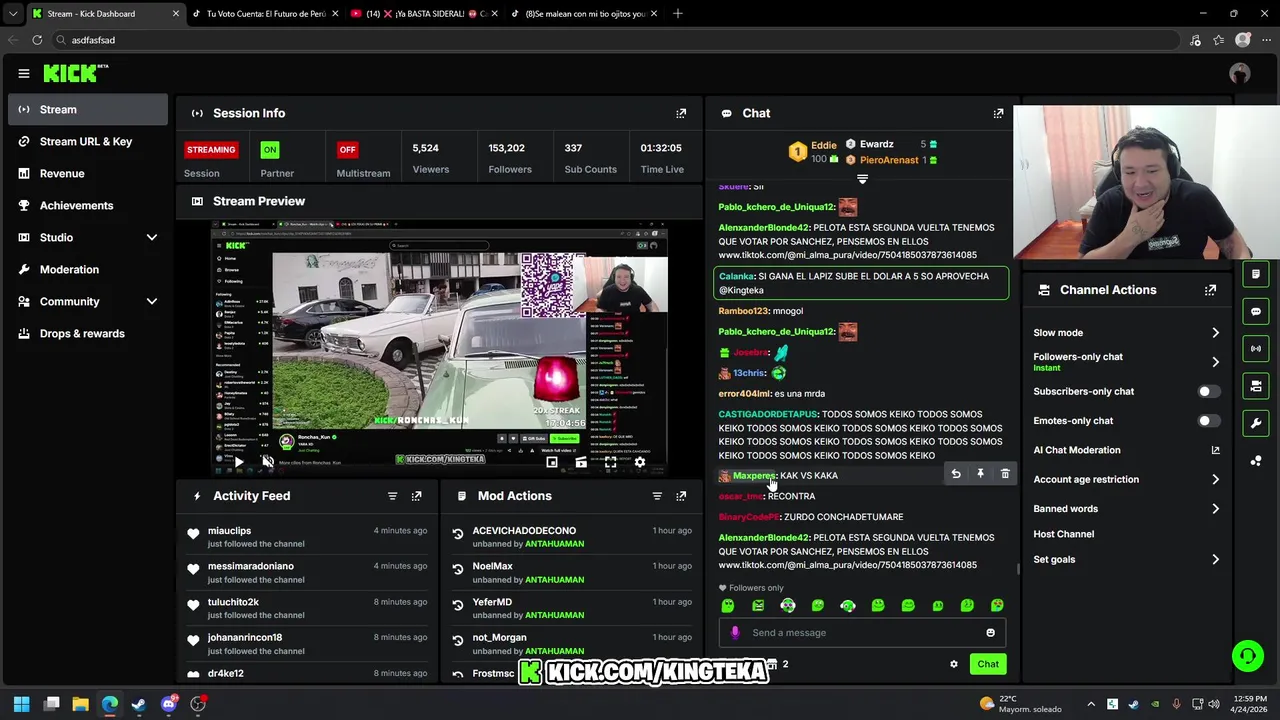This screenshot has height=720, width=1280.
Task: Toggle the chat bubble icon in right rail
Action: 1256,311
